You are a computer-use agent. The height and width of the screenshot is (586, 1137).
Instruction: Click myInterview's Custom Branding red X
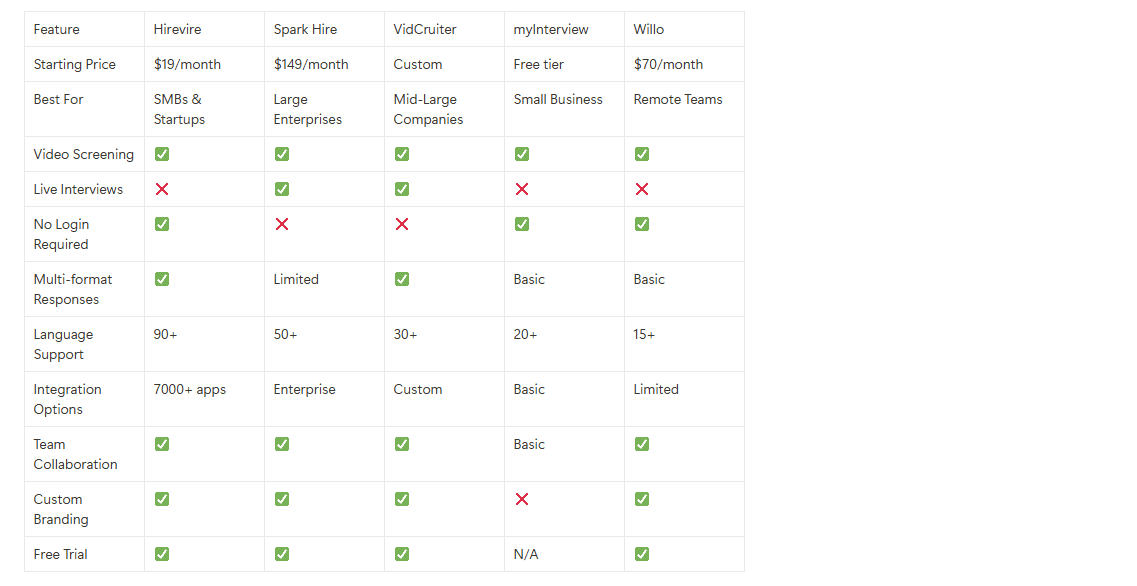click(522, 499)
